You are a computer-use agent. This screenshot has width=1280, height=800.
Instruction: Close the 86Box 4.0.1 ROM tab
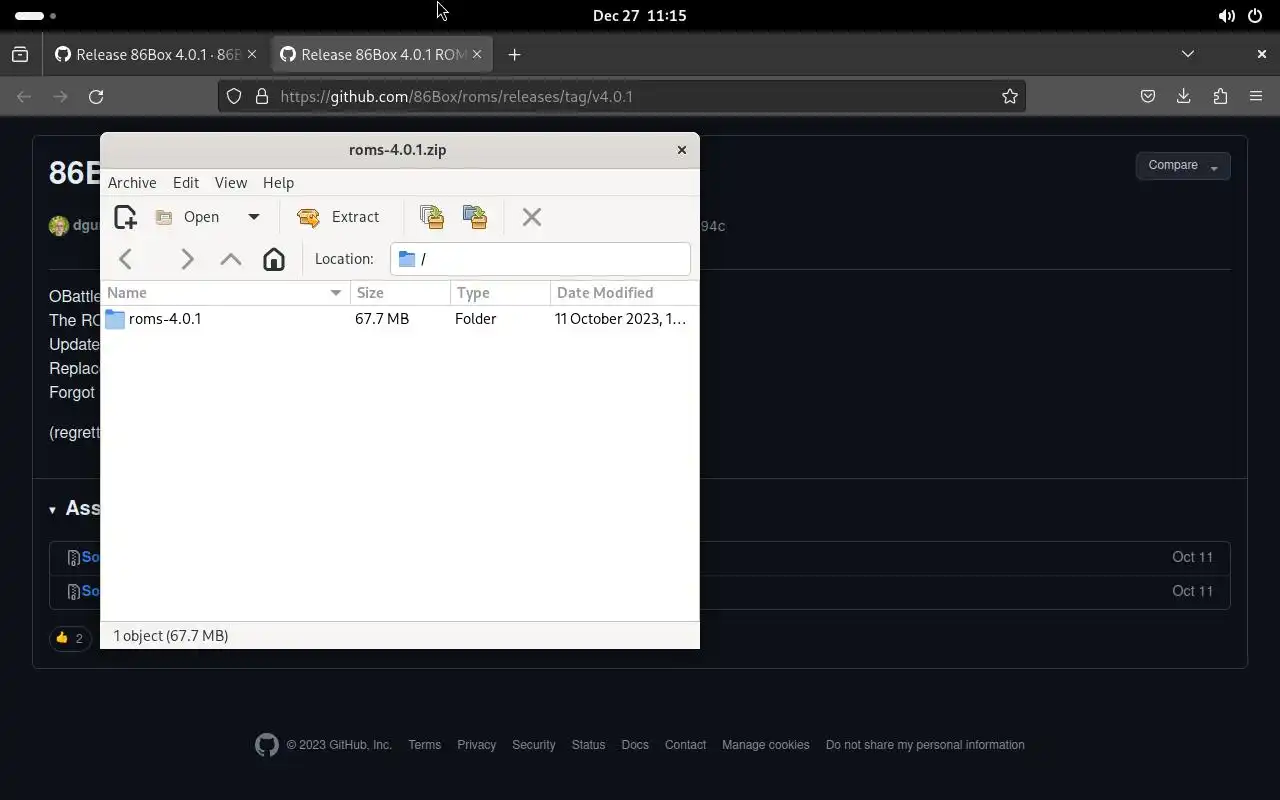477,55
